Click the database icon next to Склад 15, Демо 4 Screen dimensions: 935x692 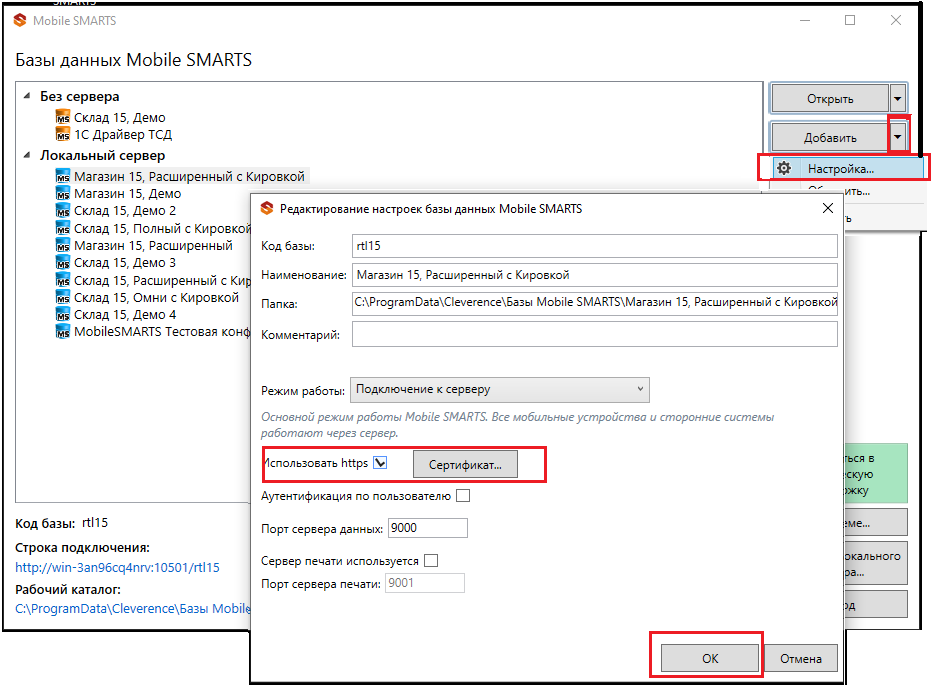63,314
